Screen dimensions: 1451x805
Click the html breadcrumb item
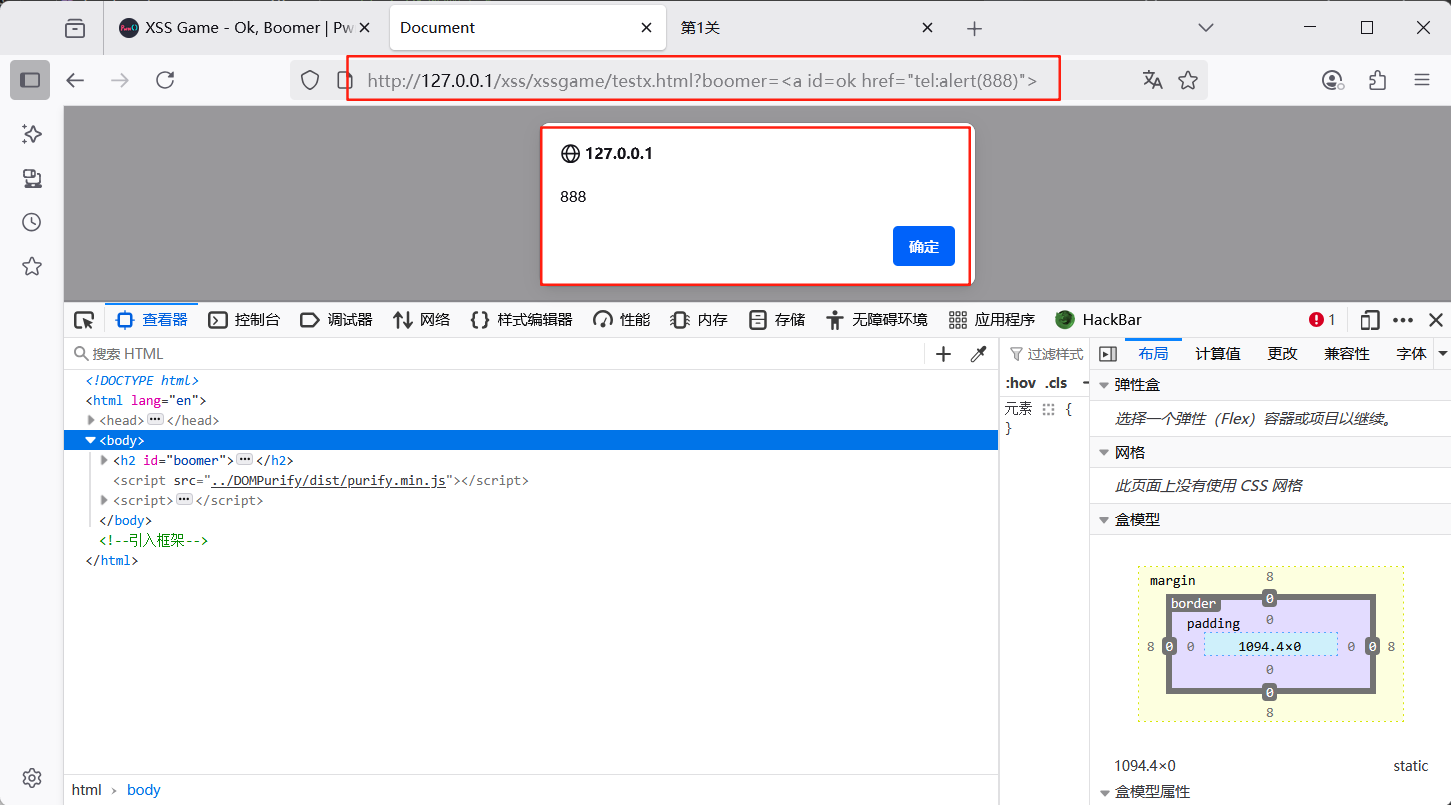pos(87,790)
